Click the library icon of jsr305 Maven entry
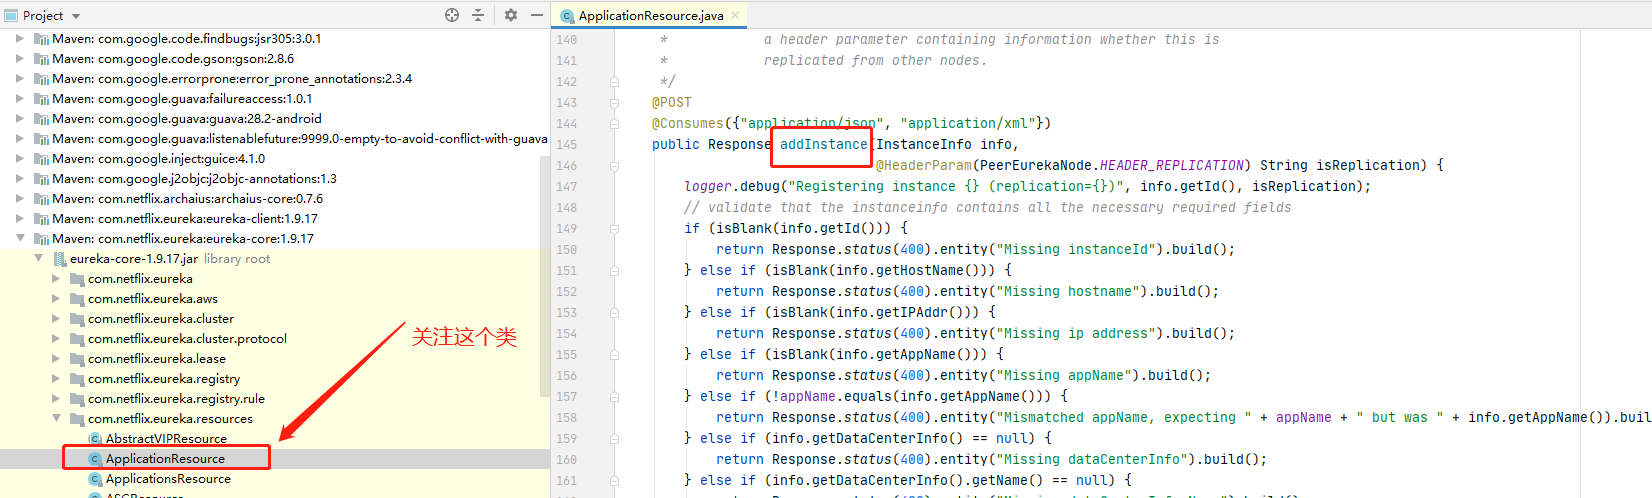1652x498 pixels. click(x=42, y=39)
